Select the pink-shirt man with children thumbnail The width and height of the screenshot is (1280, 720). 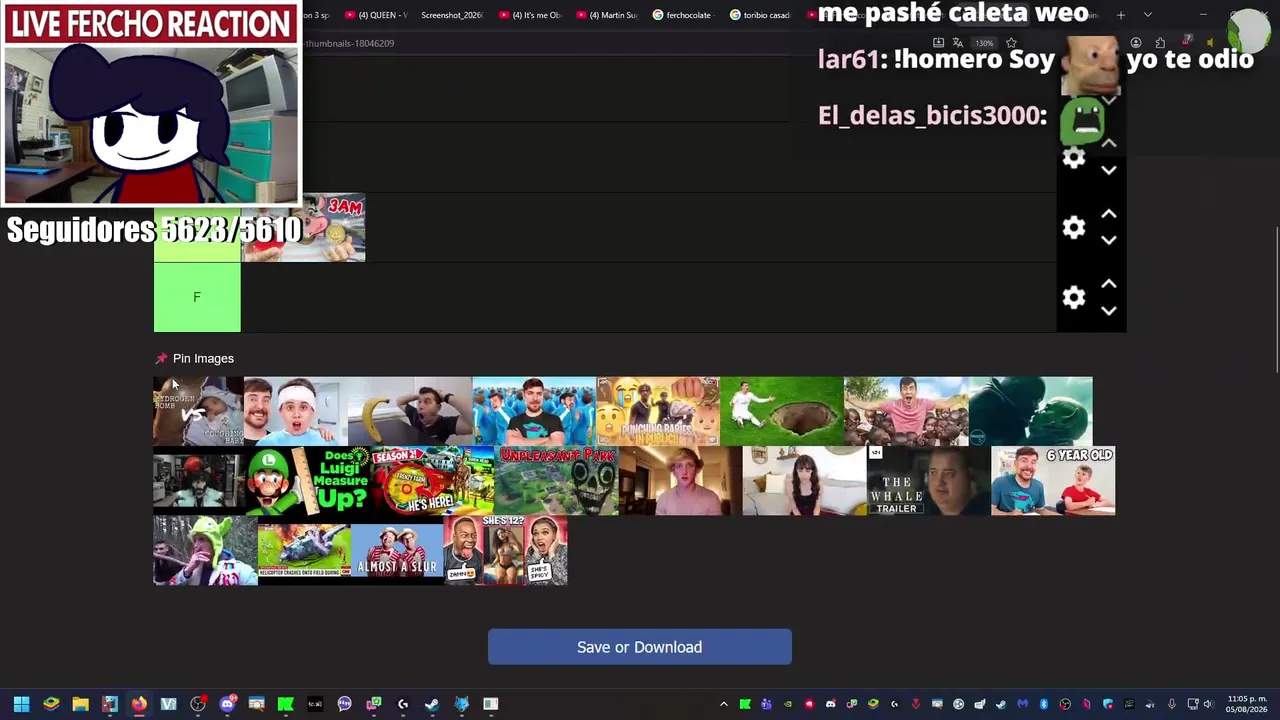pyautogui.click(x=906, y=411)
